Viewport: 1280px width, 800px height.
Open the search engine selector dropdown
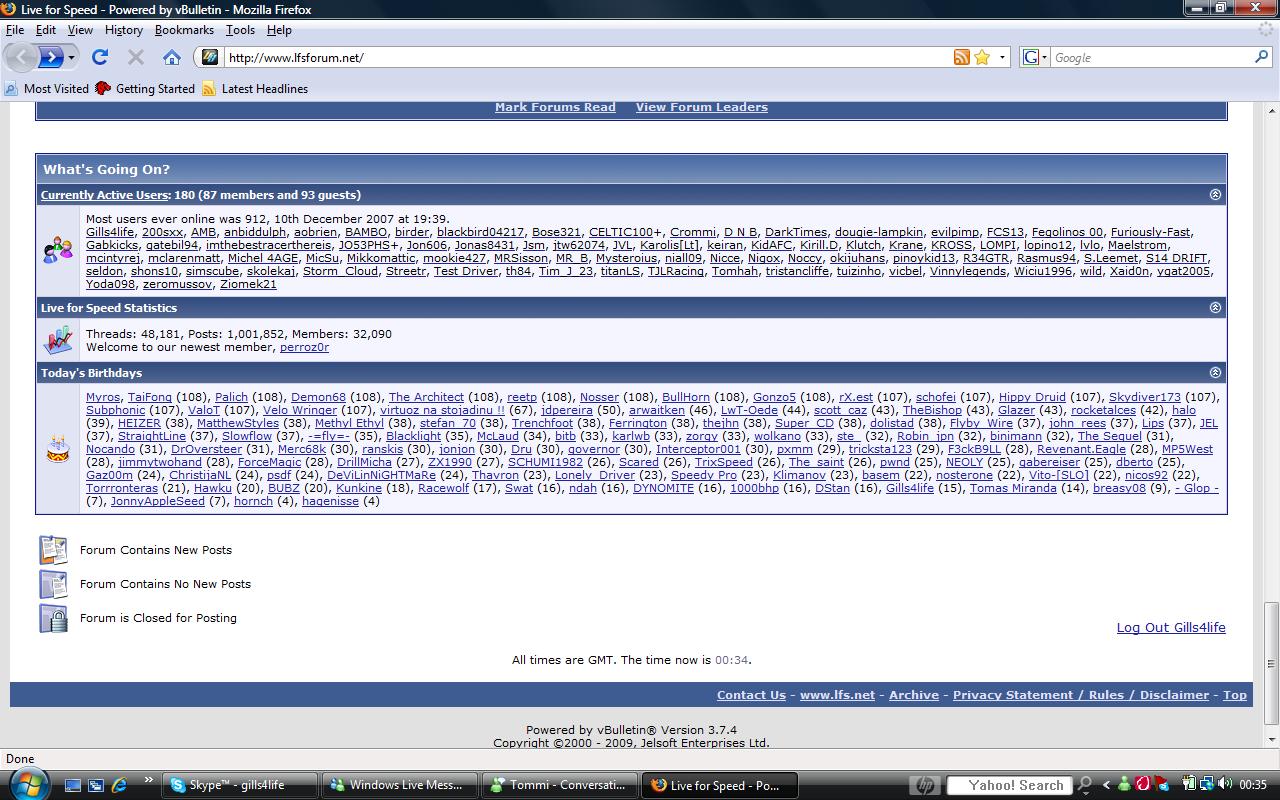click(1045, 57)
